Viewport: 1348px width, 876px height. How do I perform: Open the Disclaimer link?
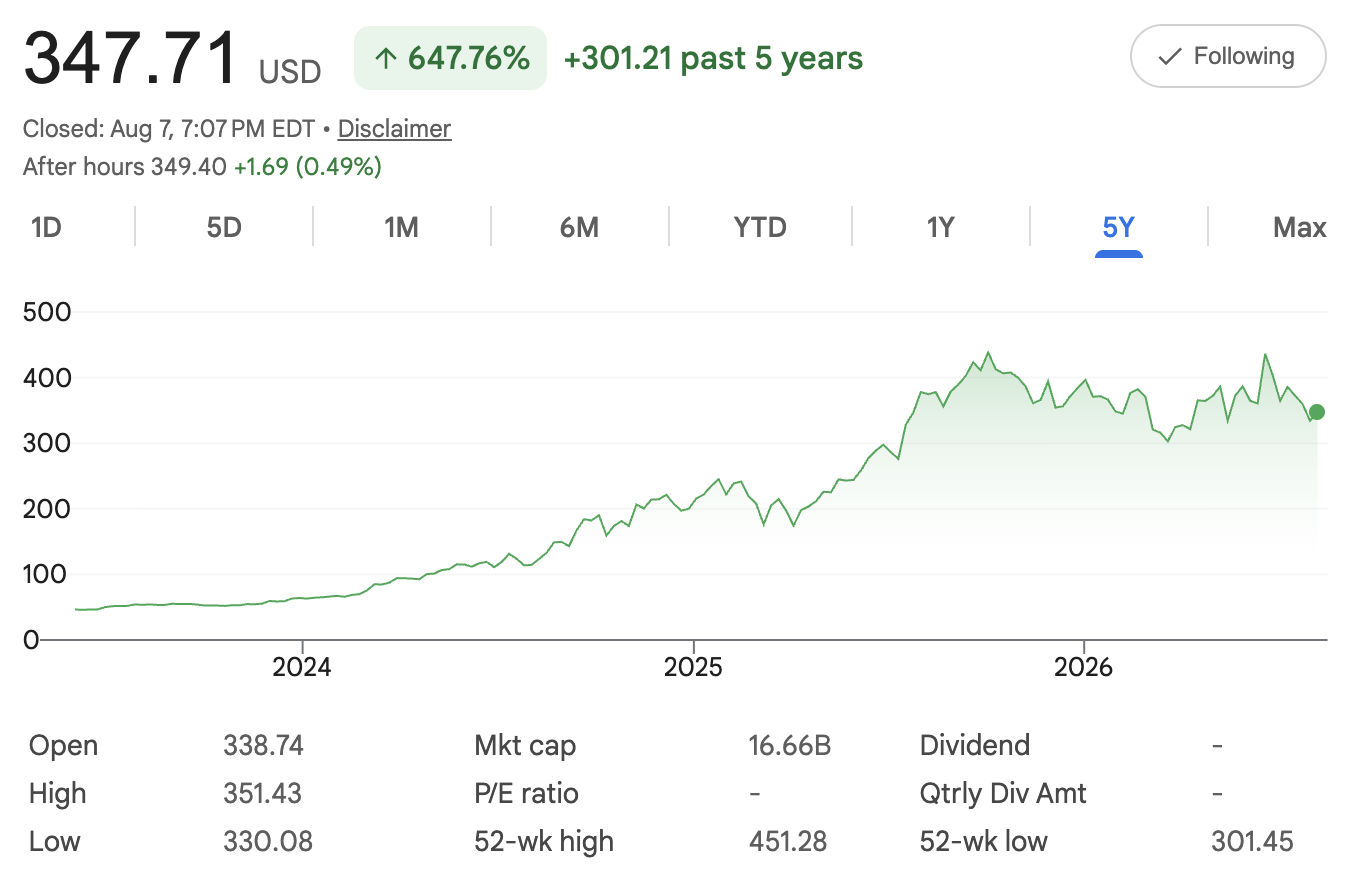(x=394, y=129)
